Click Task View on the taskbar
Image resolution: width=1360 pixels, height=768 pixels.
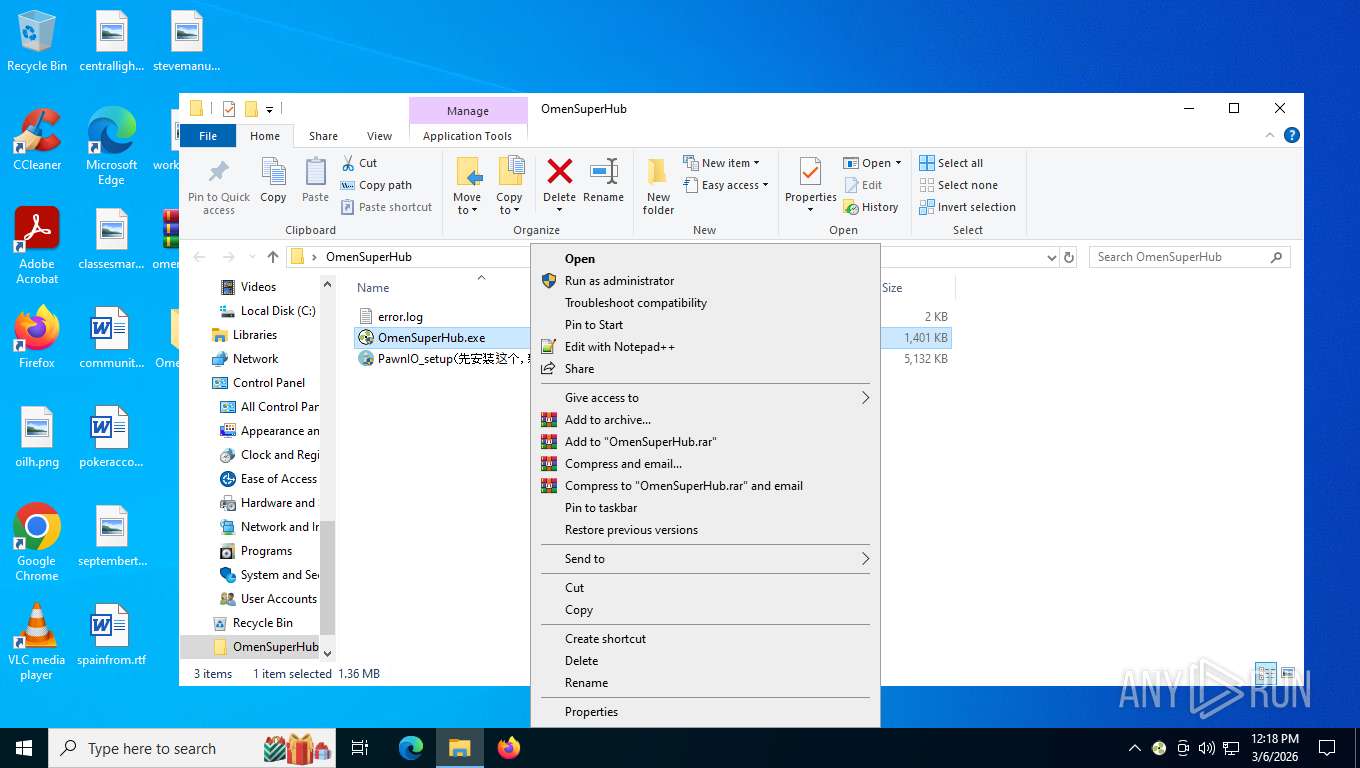click(x=360, y=748)
